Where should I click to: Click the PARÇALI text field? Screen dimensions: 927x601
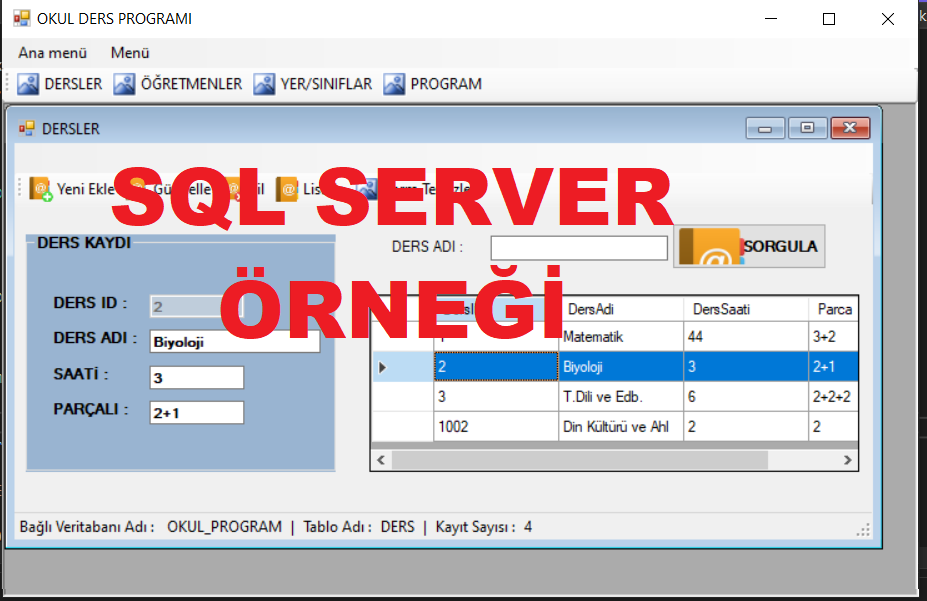pyautogui.click(x=196, y=412)
